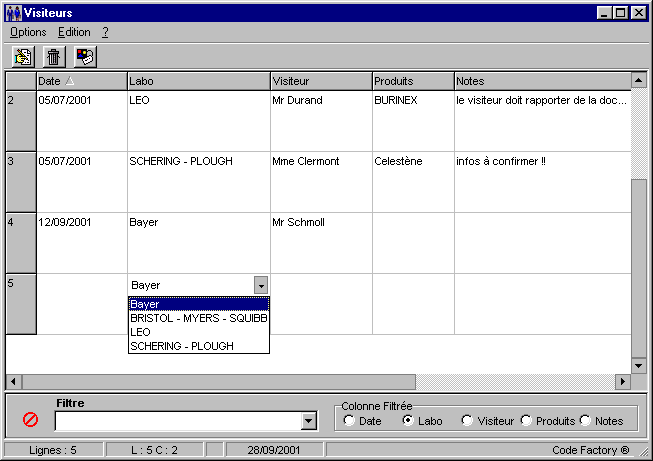The height and width of the screenshot is (461, 653).
Task: Click the Visiteur column header
Action: [321, 81]
